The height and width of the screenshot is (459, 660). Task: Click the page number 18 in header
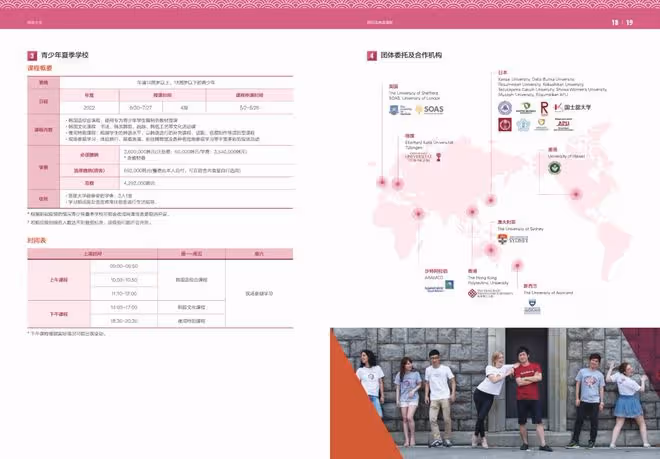615,22
